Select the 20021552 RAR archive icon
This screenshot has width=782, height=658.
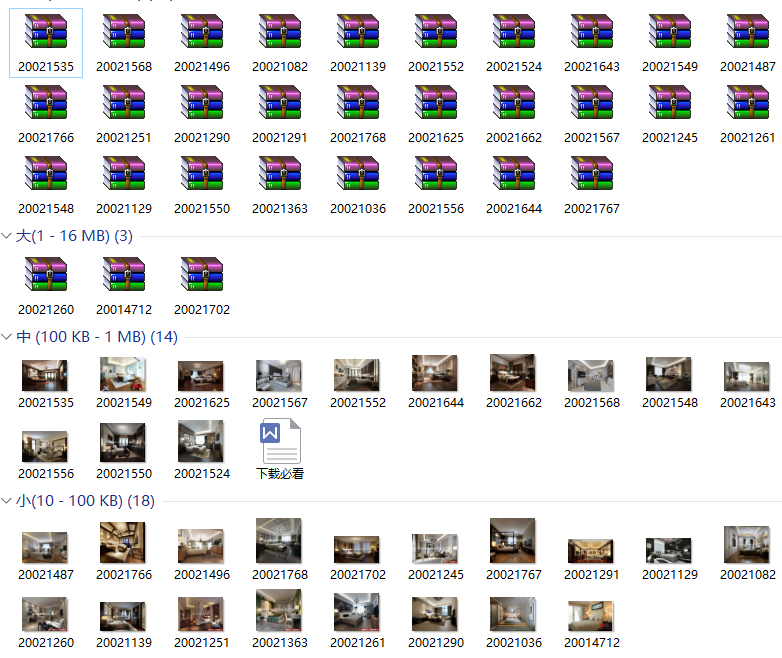tap(436, 31)
